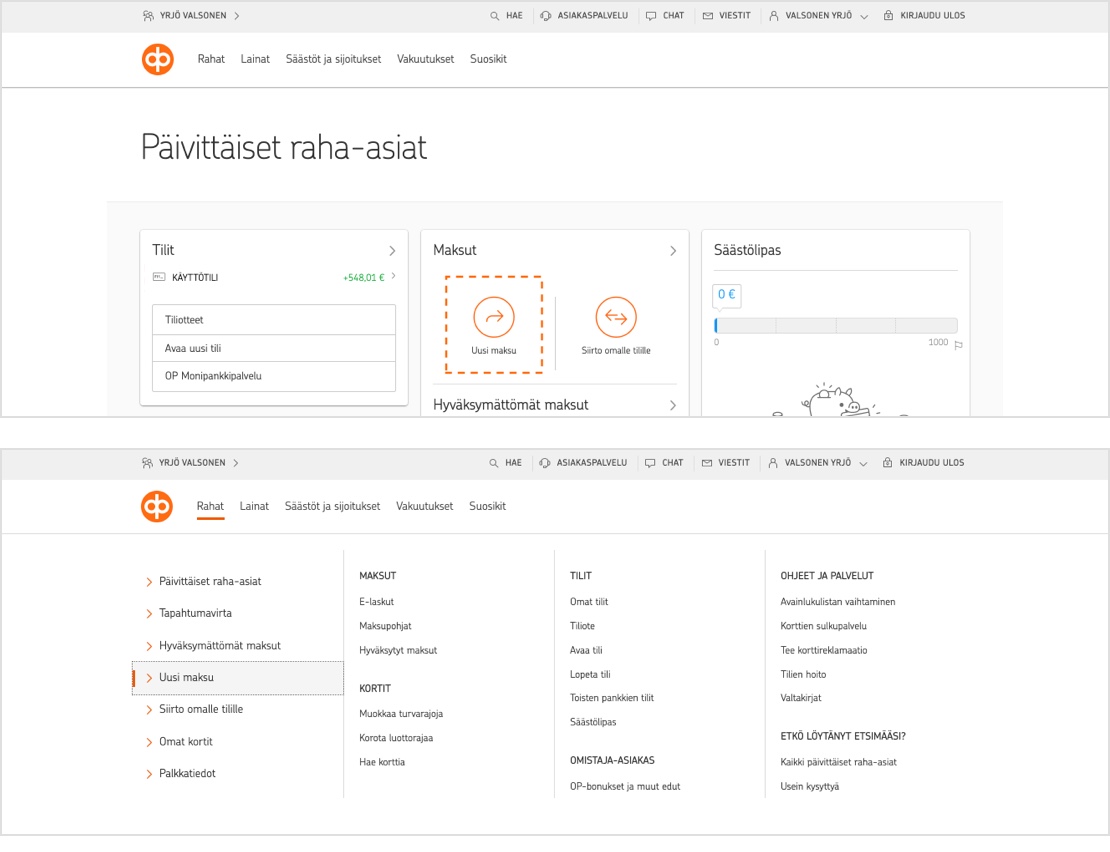Click the OP logo beside the underlined Rahat tab
Screen dimensions: 1110x852
(x=157, y=506)
